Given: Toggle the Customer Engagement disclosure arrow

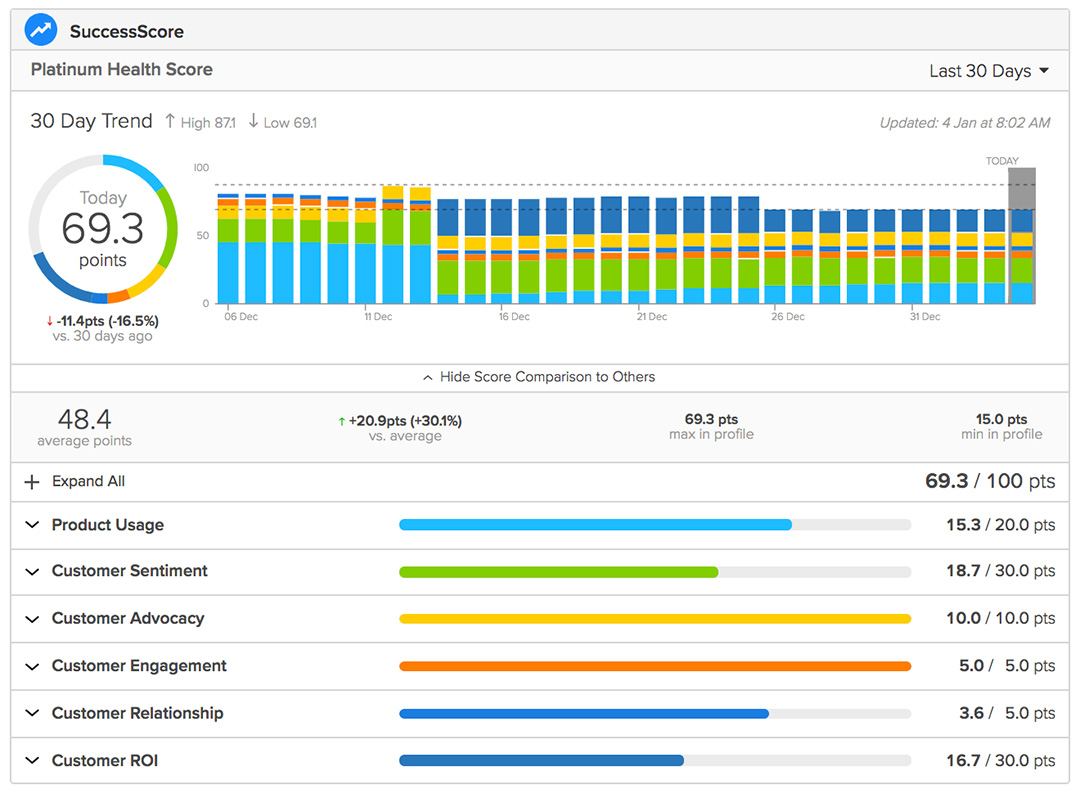Looking at the screenshot, I should pyautogui.click(x=32, y=665).
